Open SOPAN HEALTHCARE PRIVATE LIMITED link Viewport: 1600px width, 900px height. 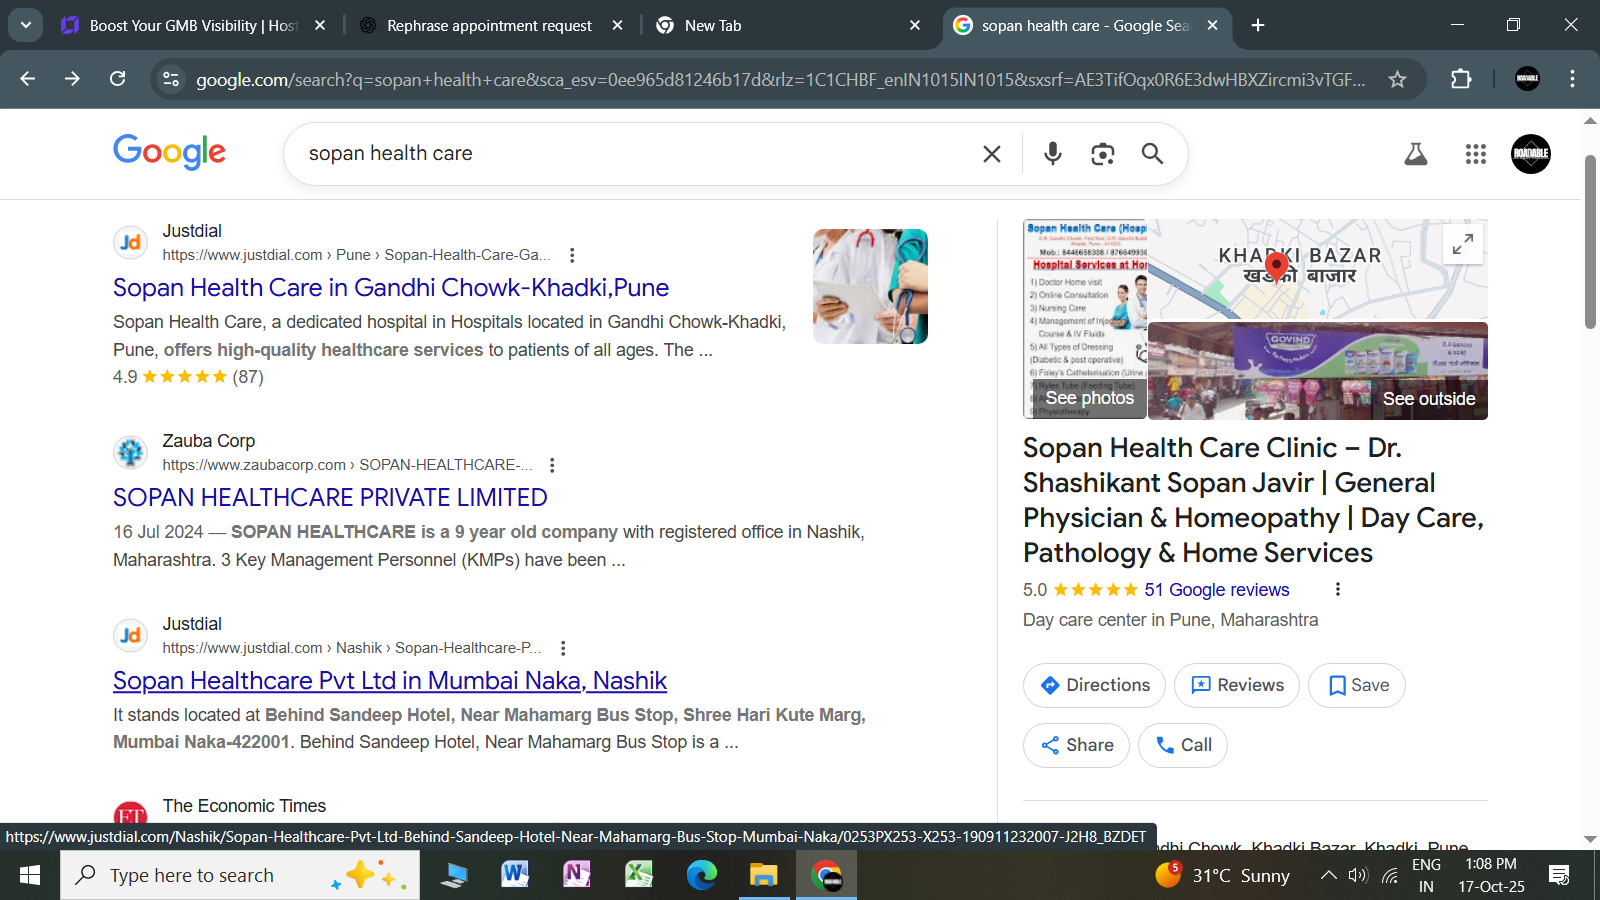(330, 498)
